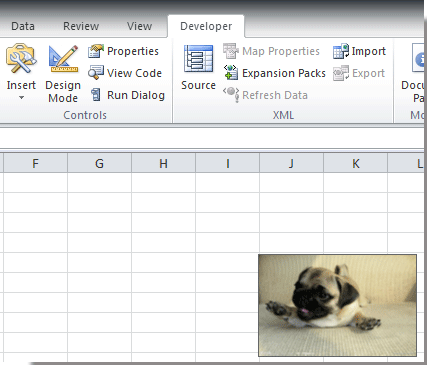Screen dimensions: 427x365
Task: Click the Expansion Packs icon
Action: tap(231, 73)
